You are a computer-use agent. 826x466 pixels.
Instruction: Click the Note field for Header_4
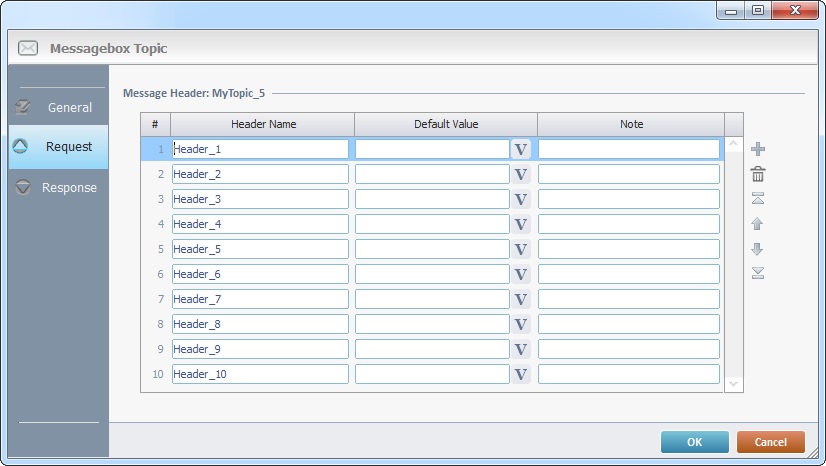point(628,224)
